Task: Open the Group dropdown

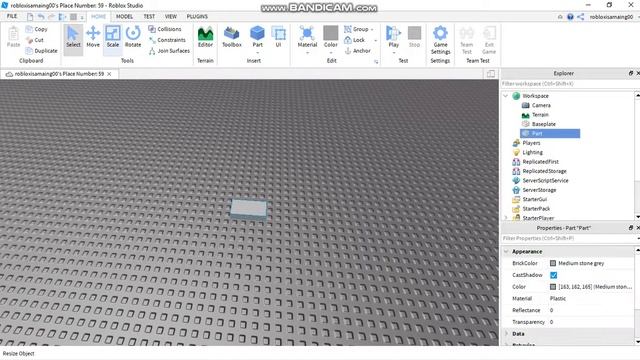Action: (x=359, y=29)
